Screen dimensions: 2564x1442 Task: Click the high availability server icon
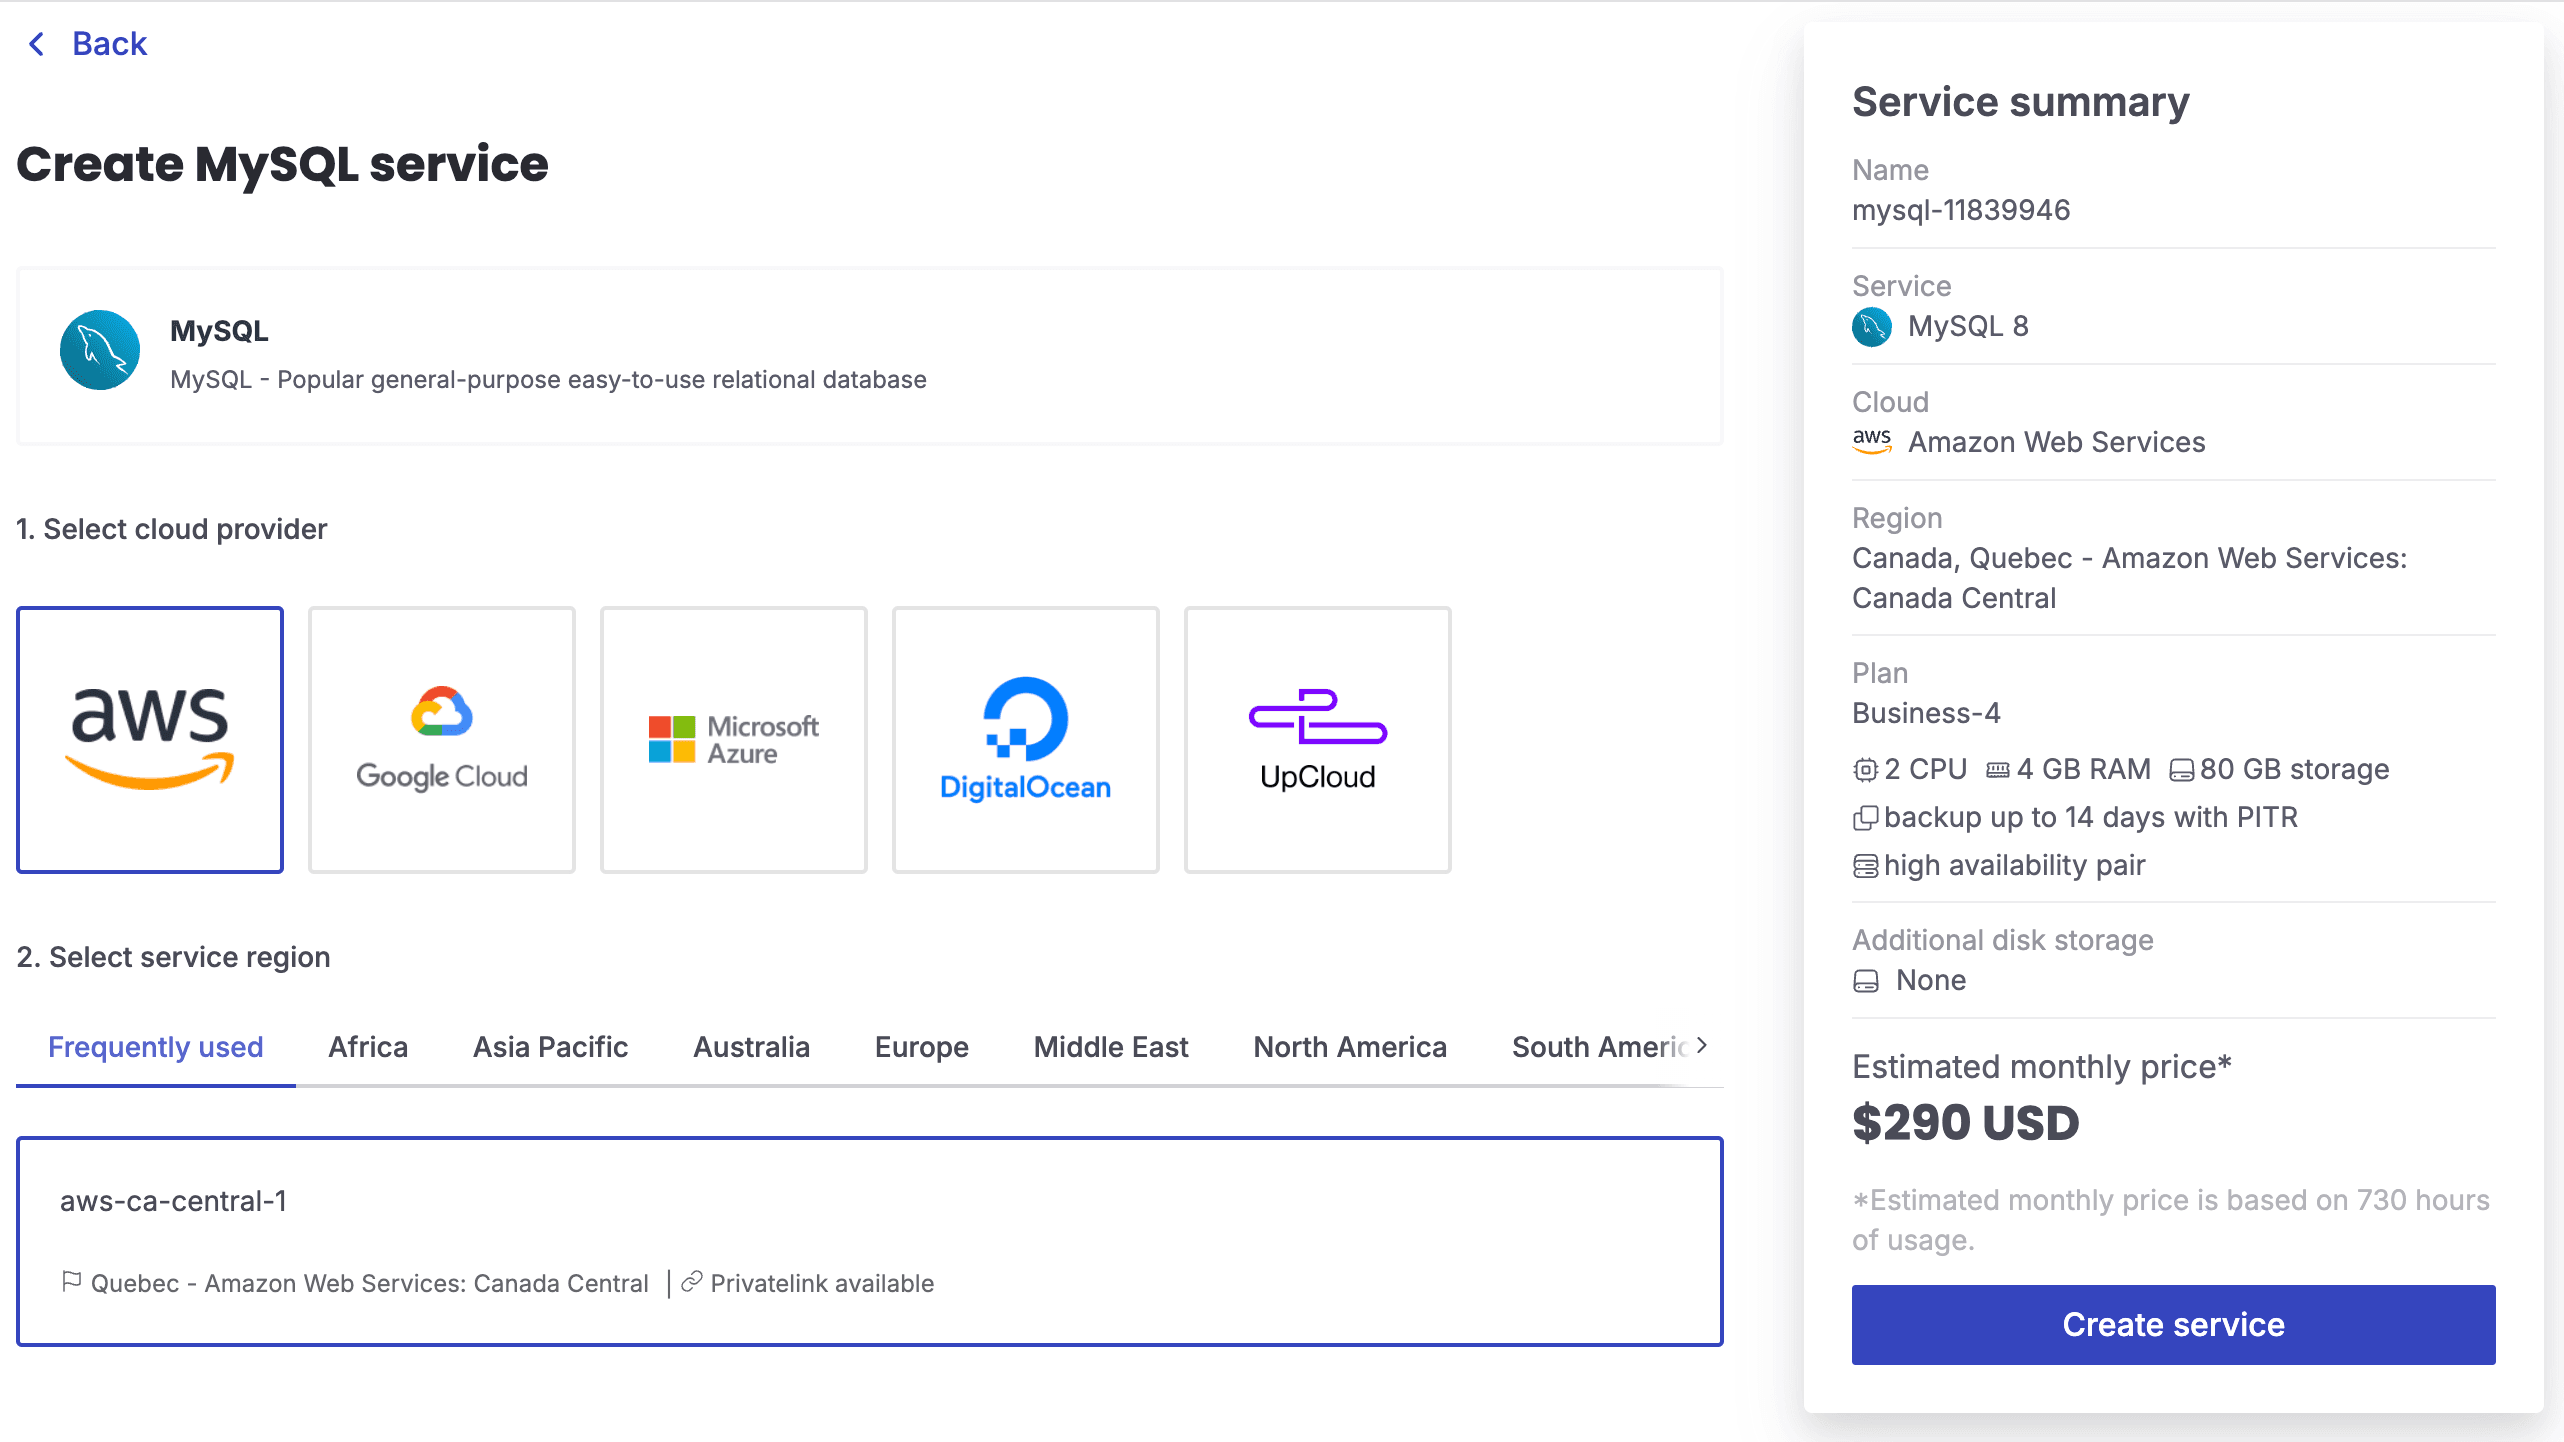click(x=1865, y=866)
